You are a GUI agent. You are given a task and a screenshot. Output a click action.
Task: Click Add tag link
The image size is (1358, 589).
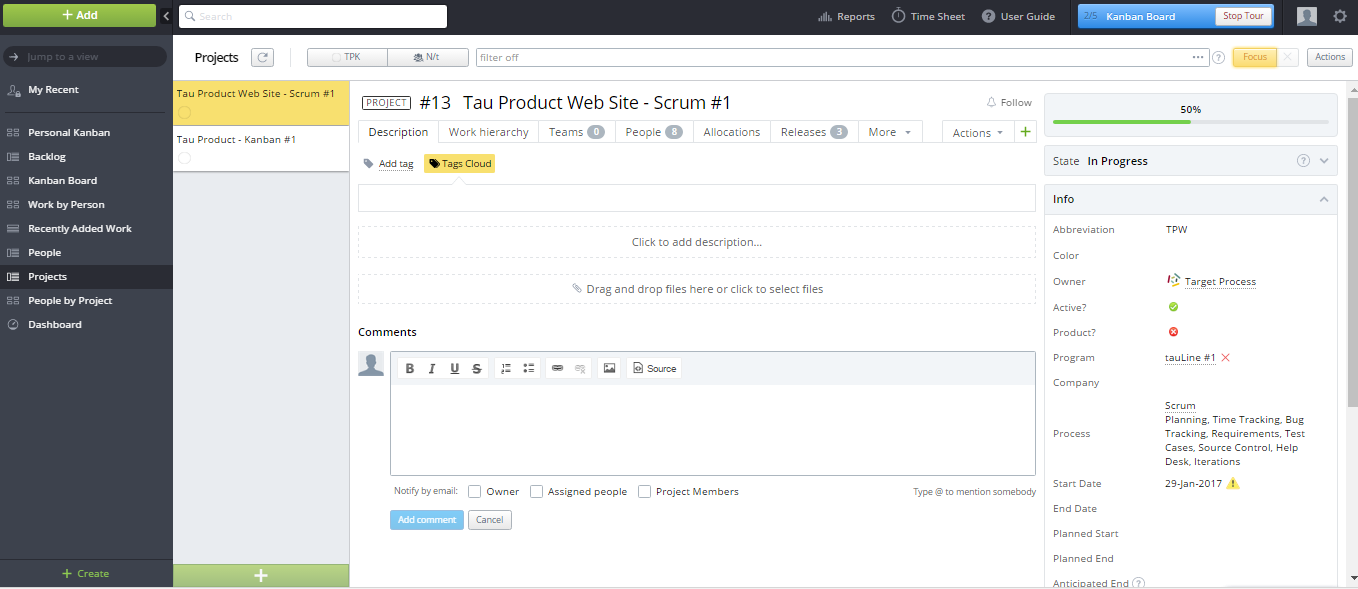click(x=396, y=164)
